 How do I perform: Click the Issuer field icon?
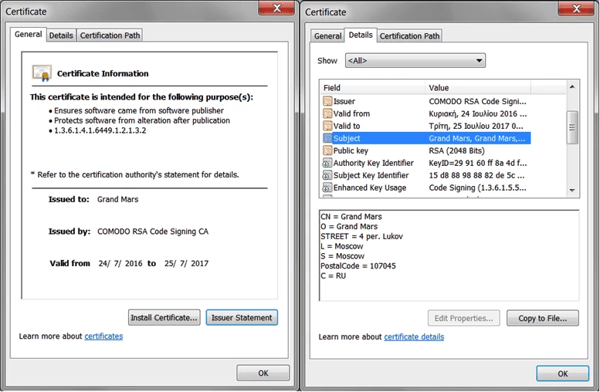pos(327,101)
